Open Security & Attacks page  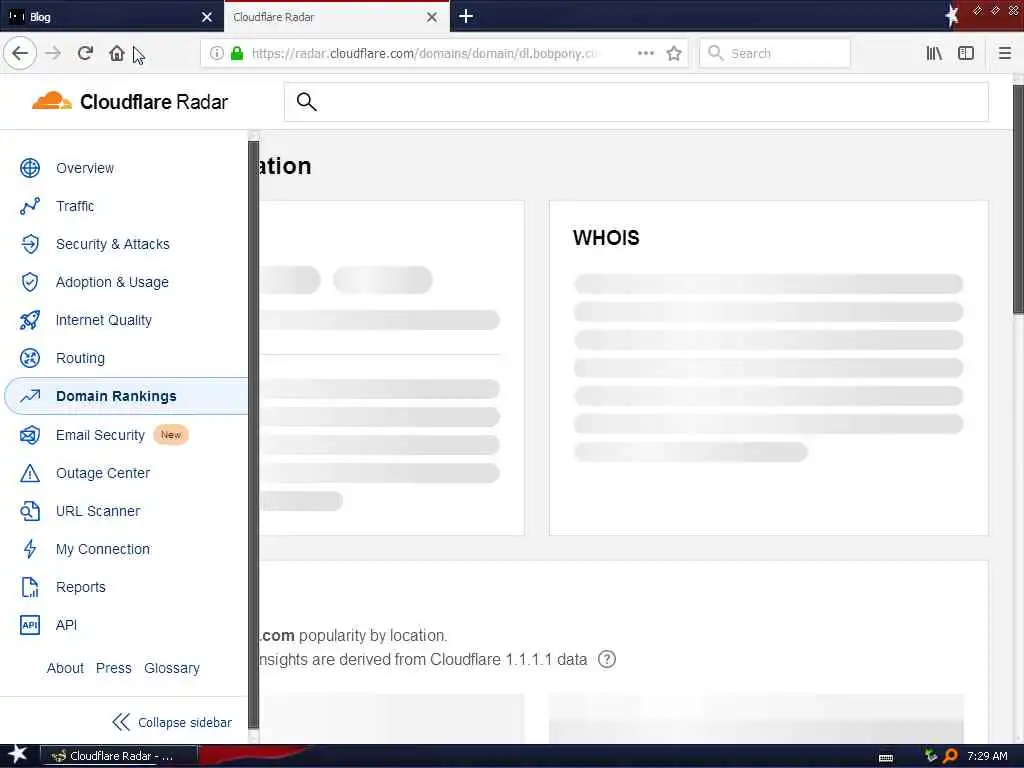pyautogui.click(x=112, y=244)
